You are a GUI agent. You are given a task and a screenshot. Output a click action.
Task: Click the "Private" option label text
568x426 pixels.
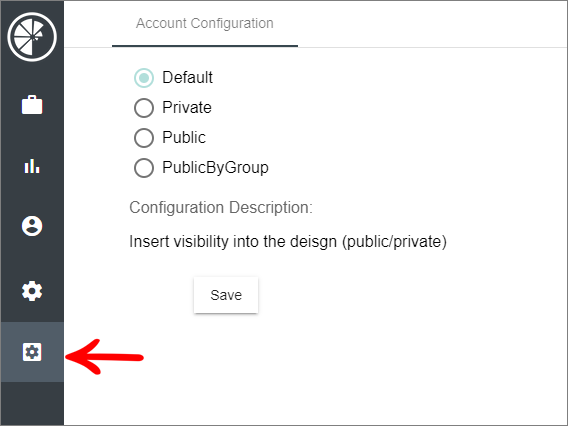click(x=187, y=108)
